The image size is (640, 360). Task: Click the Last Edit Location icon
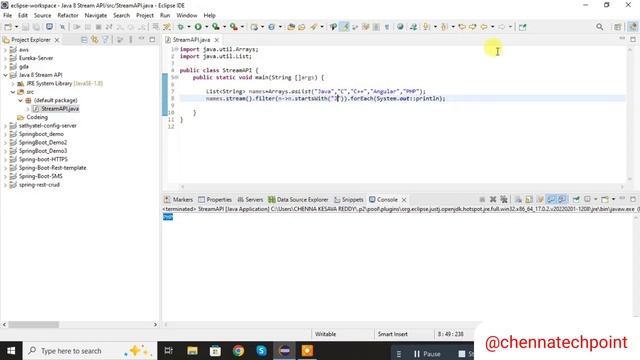click(x=462, y=27)
